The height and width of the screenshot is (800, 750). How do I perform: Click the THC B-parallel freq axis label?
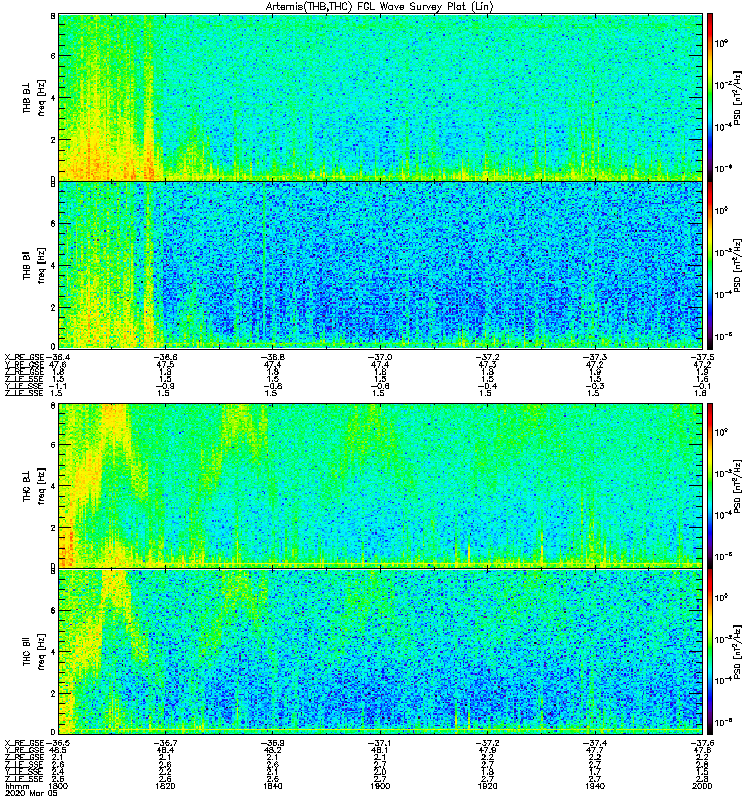pyautogui.click(x=34, y=652)
